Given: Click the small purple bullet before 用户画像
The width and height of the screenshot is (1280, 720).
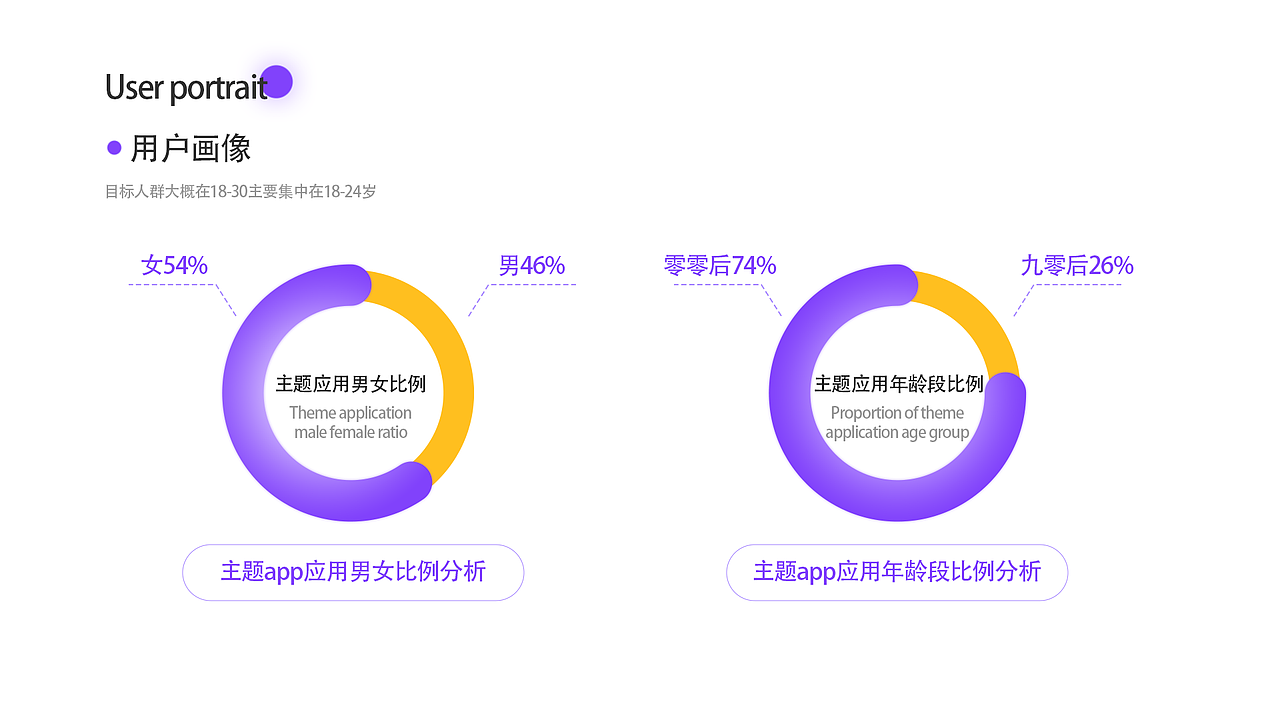Looking at the screenshot, I should [114, 148].
